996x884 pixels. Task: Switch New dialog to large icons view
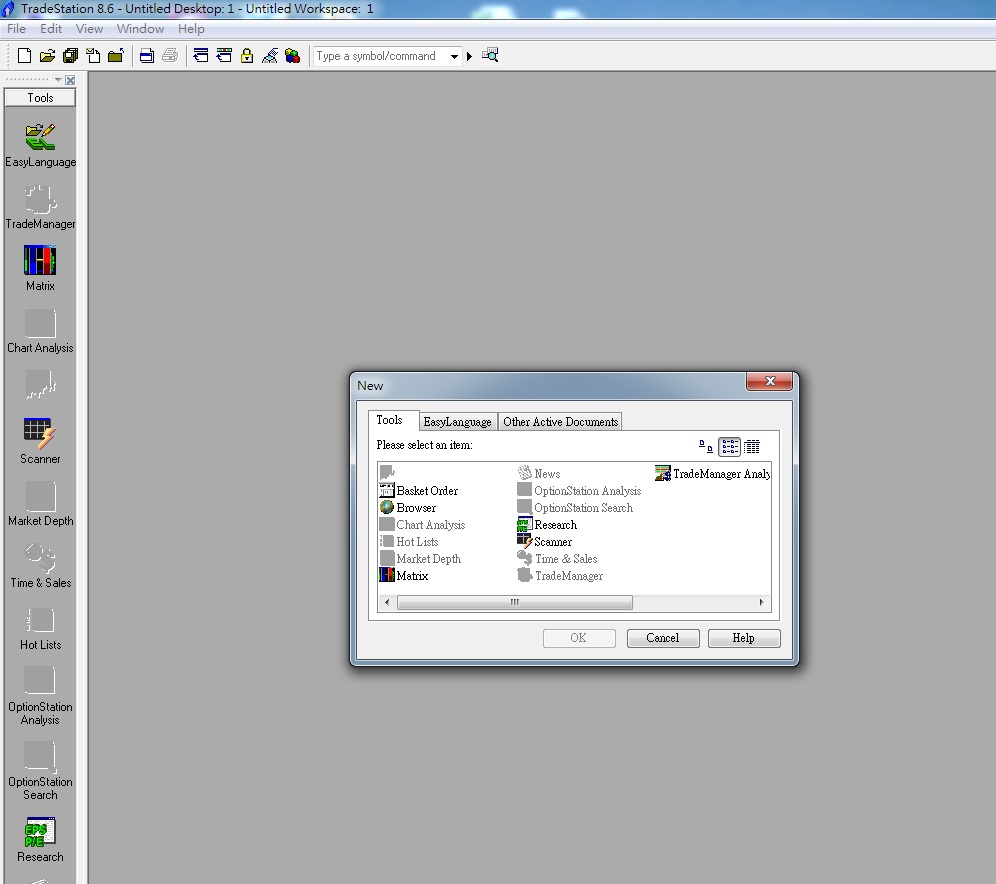tap(706, 446)
